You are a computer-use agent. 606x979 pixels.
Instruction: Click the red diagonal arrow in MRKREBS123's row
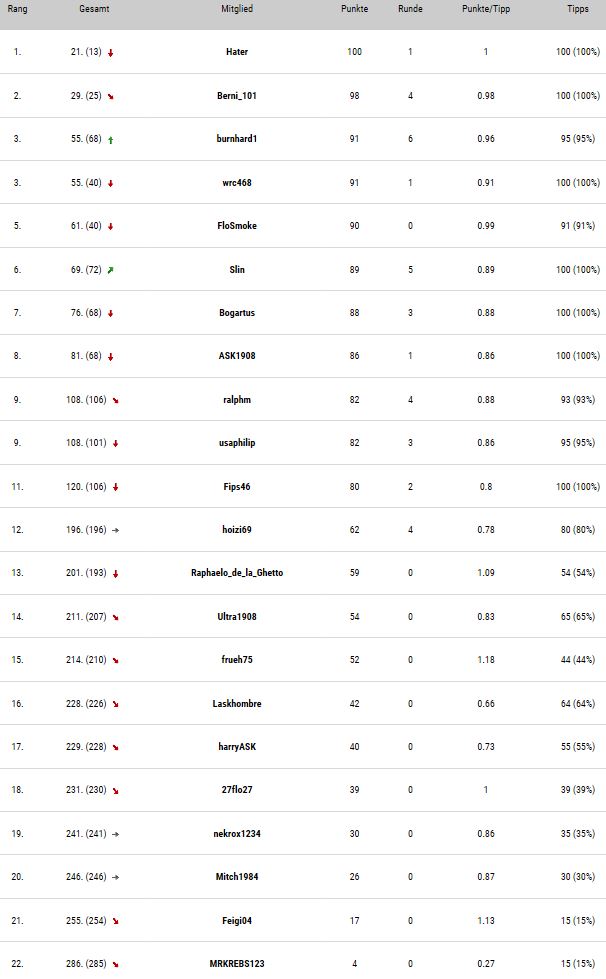tap(115, 964)
